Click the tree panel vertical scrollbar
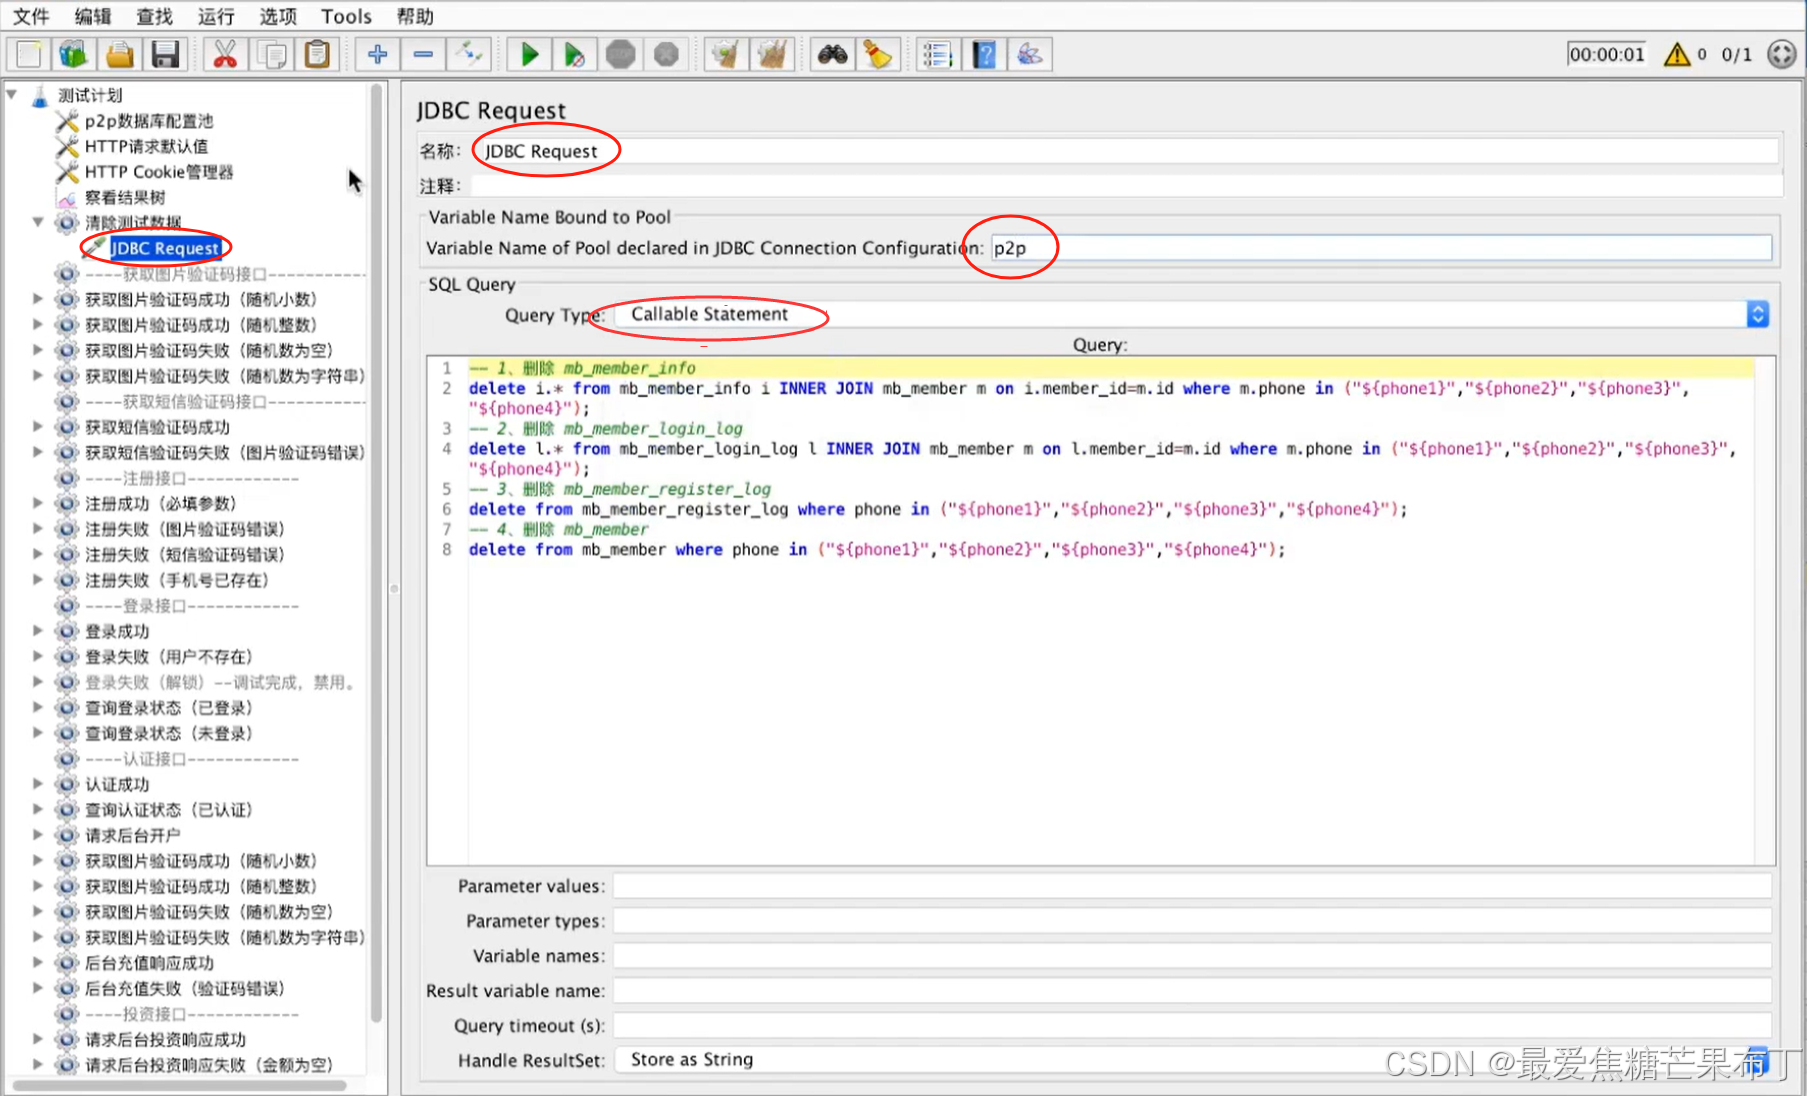Image resolution: width=1807 pixels, height=1096 pixels. (377, 555)
